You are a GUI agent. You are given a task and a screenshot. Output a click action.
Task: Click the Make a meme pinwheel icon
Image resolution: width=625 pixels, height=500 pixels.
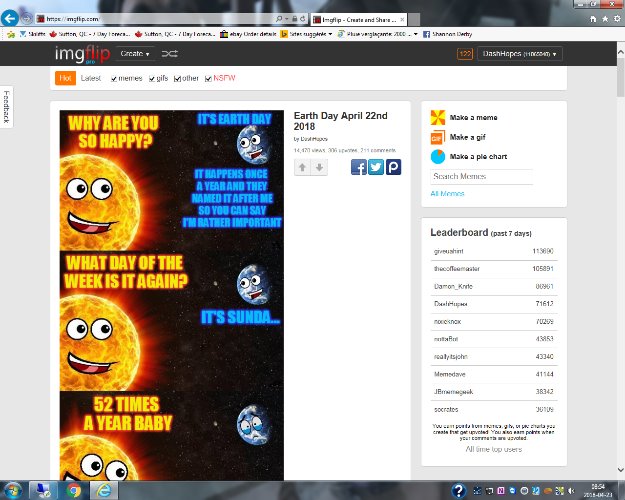(438, 117)
